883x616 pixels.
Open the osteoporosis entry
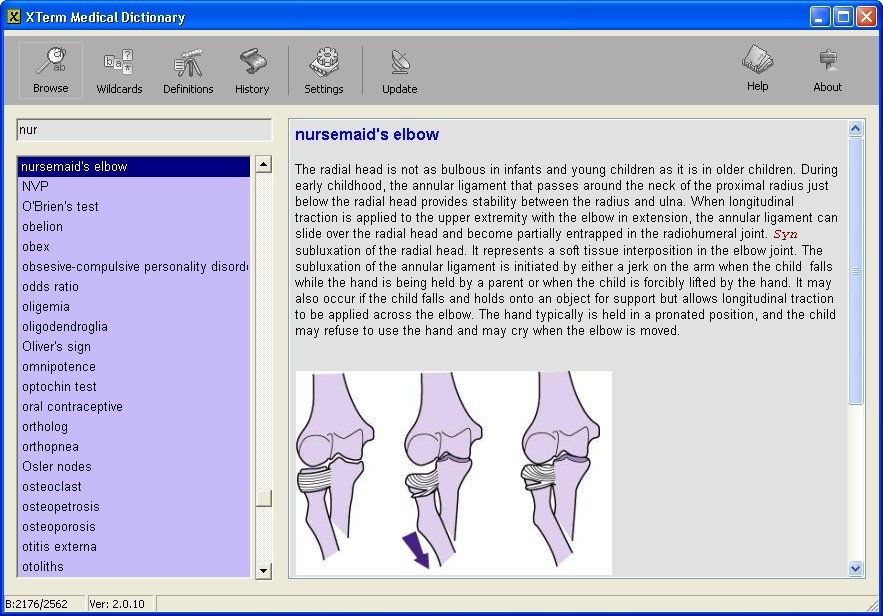61,526
